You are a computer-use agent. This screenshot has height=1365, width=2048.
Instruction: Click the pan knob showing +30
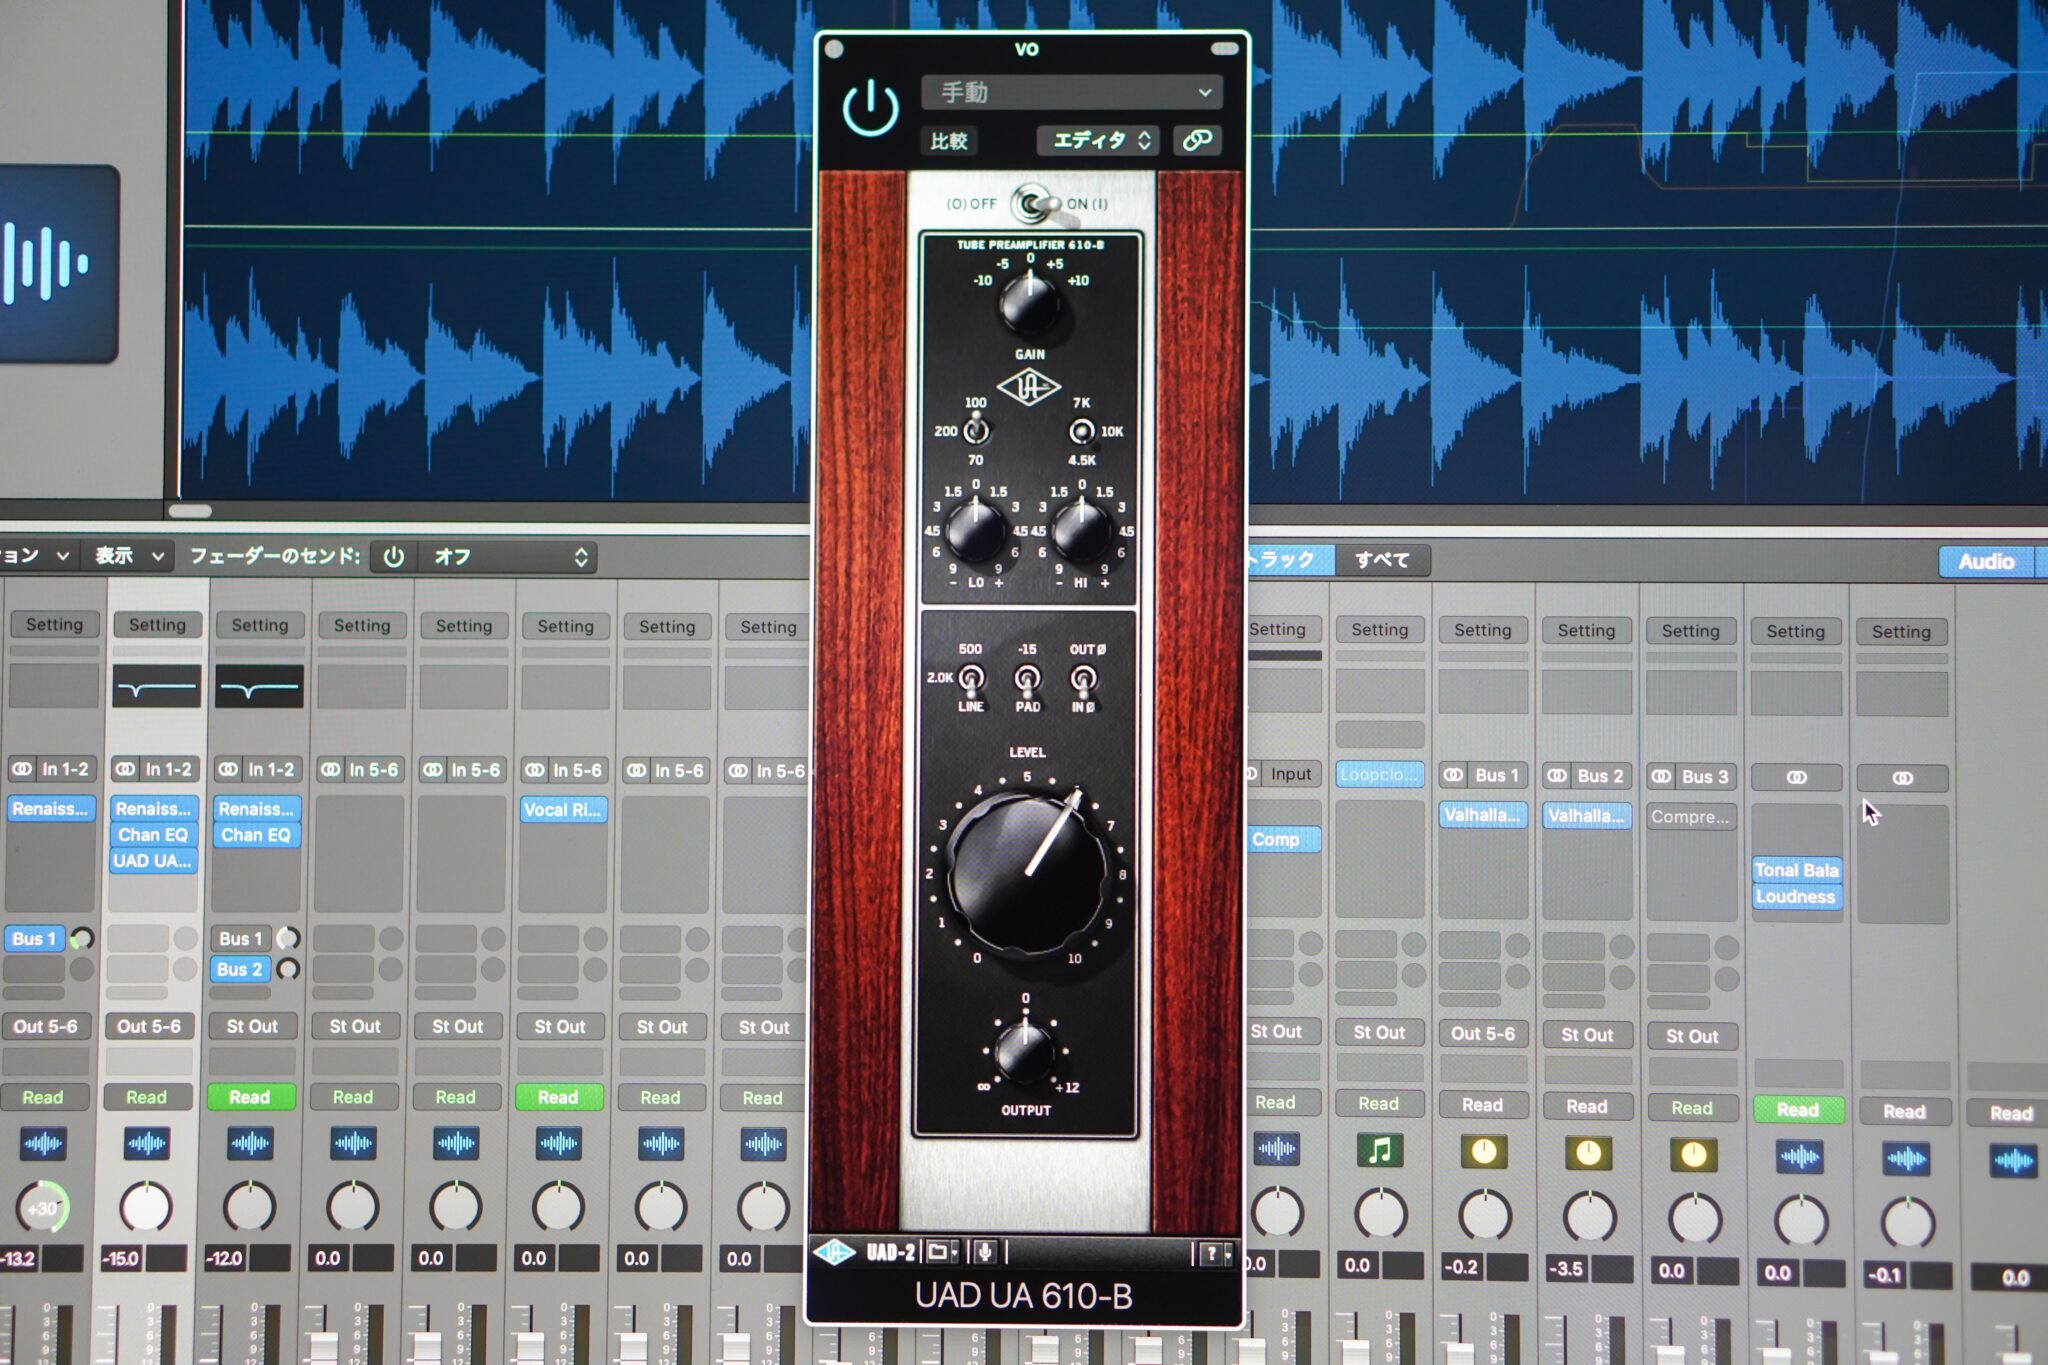tap(43, 1207)
